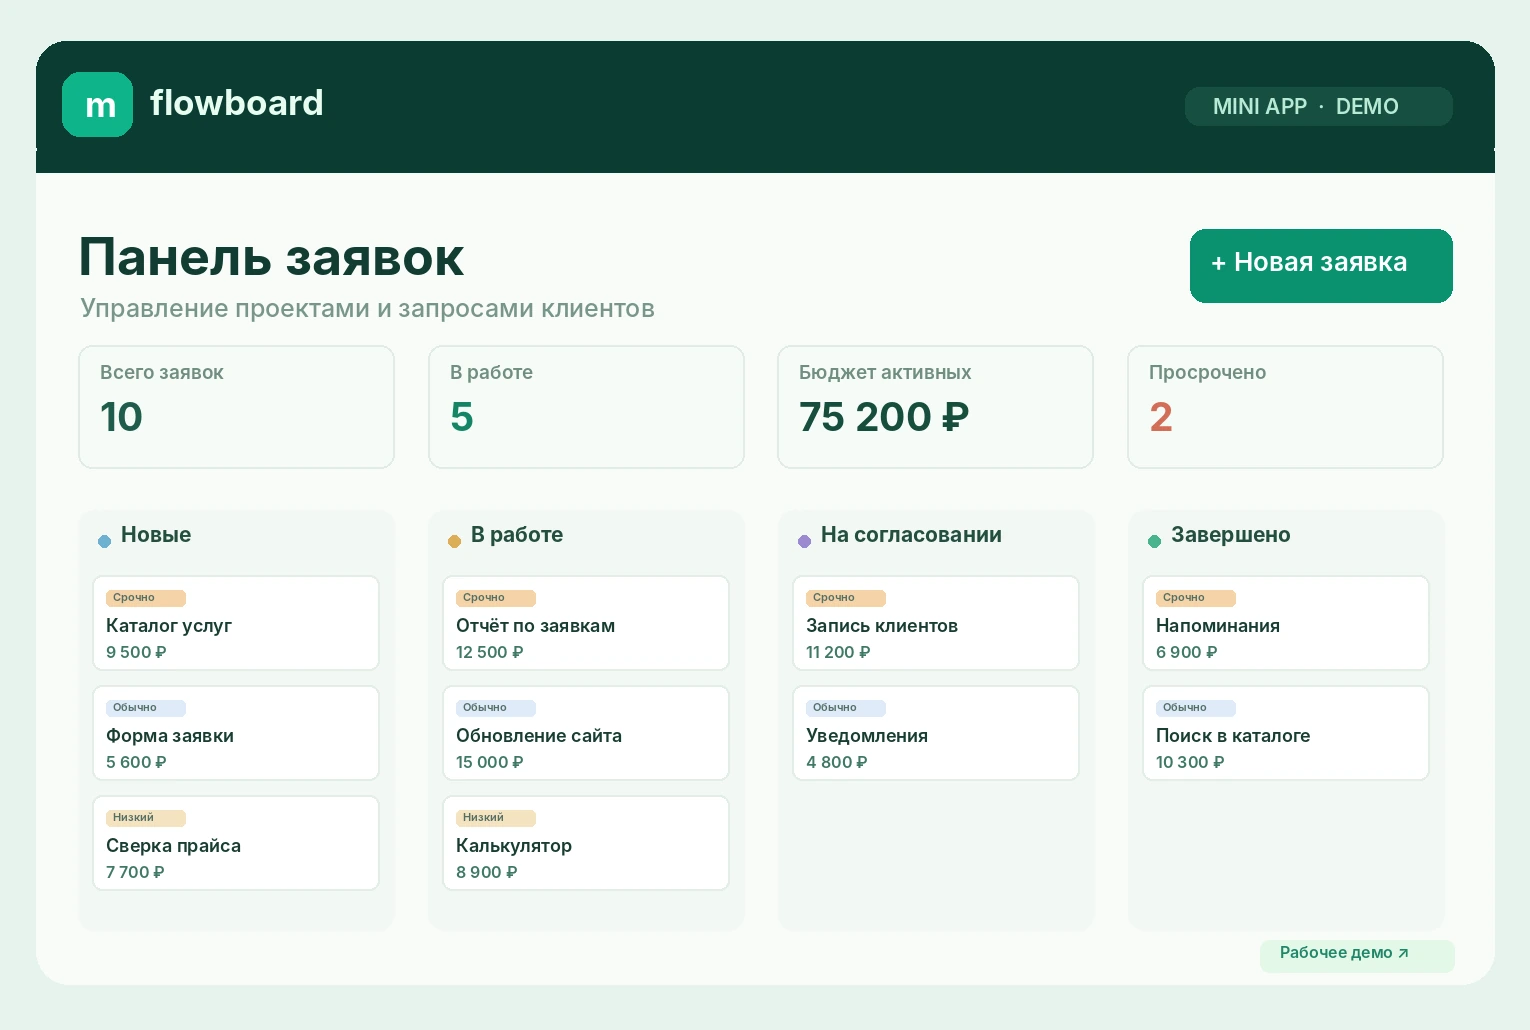Click the orange dot beside В работе column
The width and height of the screenshot is (1530, 1030).
[454, 541]
